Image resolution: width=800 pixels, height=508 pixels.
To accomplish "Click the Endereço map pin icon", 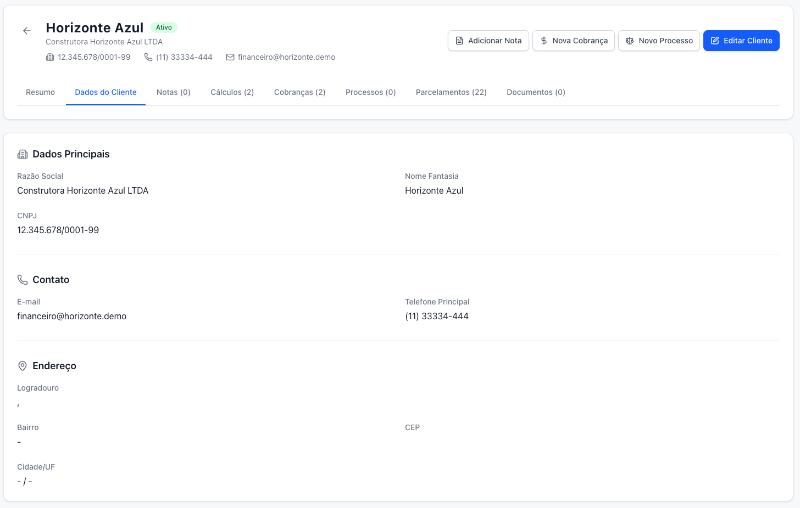I will pyautogui.click(x=23, y=366).
